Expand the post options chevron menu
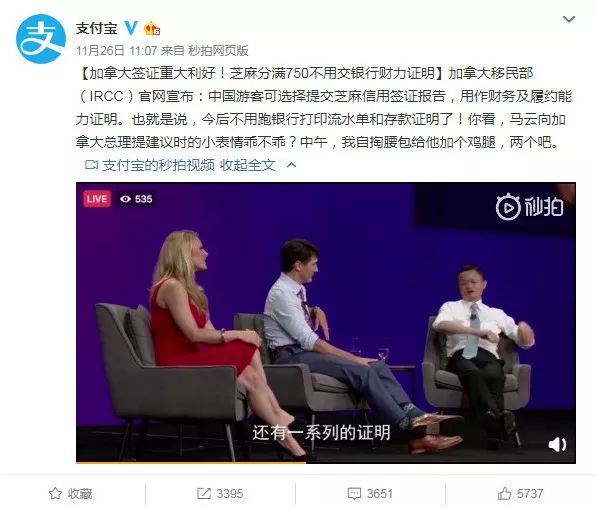The width and height of the screenshot is (596, 510). click(x=569, y=19)
